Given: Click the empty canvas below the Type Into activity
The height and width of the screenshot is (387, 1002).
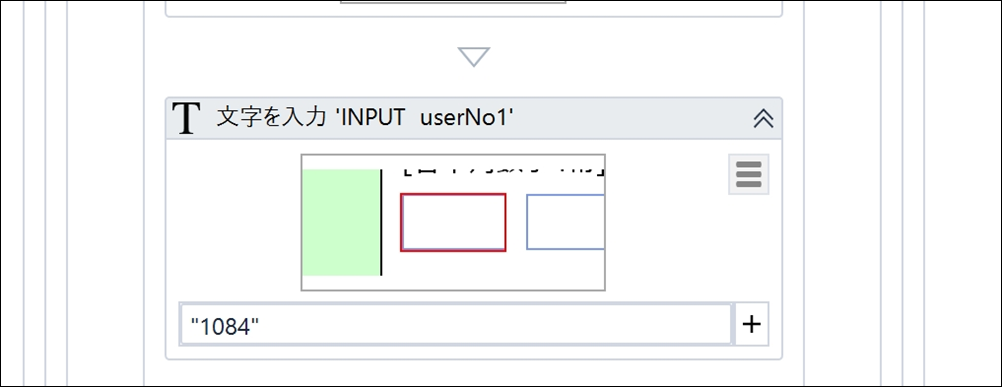Looking at the screenshot, I should pyautogui.click(x=474, y=373).
